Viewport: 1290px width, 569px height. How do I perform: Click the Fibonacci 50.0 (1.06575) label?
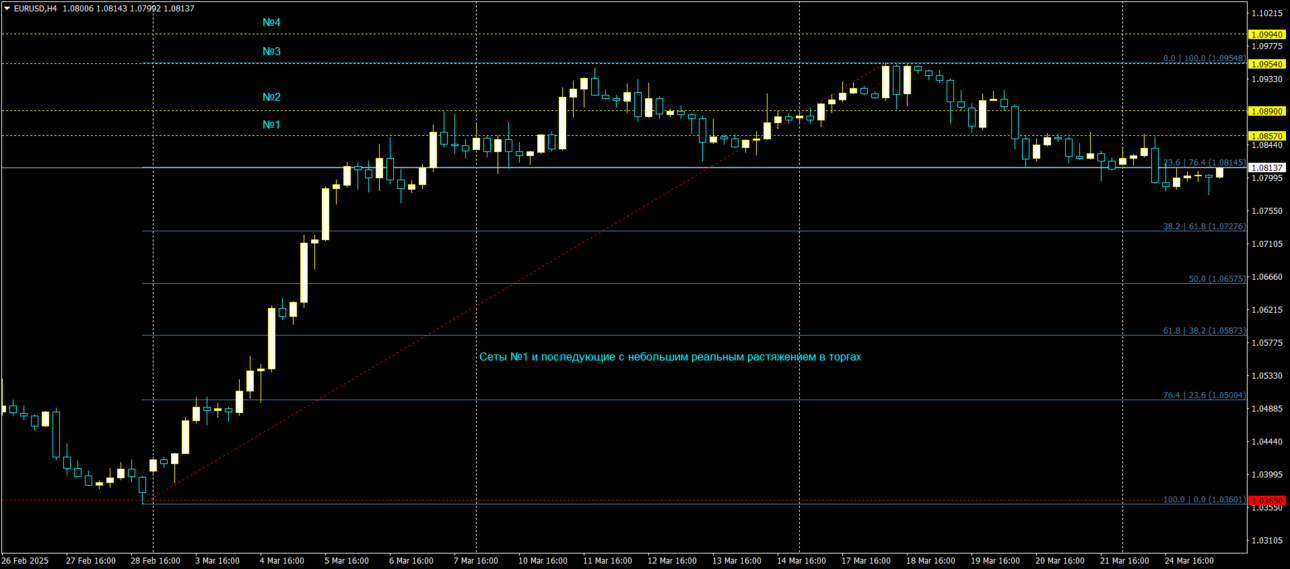(x=1217, y=279)
